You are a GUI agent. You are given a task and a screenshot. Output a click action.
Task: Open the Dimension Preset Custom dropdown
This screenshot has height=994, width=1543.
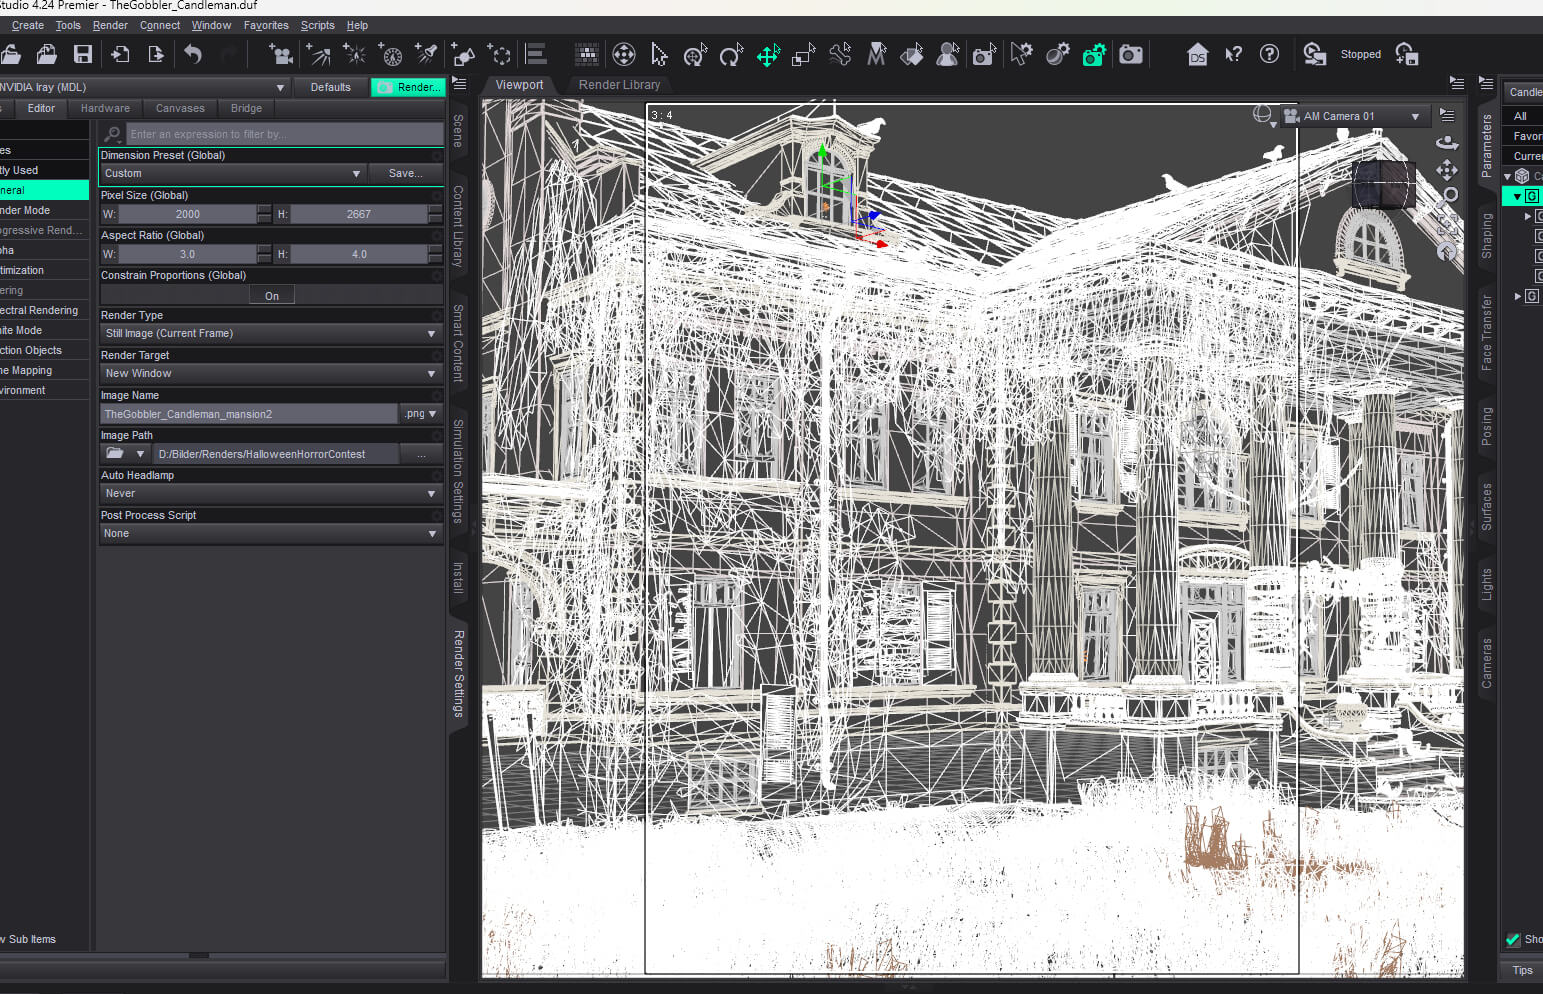coord(233,173)
